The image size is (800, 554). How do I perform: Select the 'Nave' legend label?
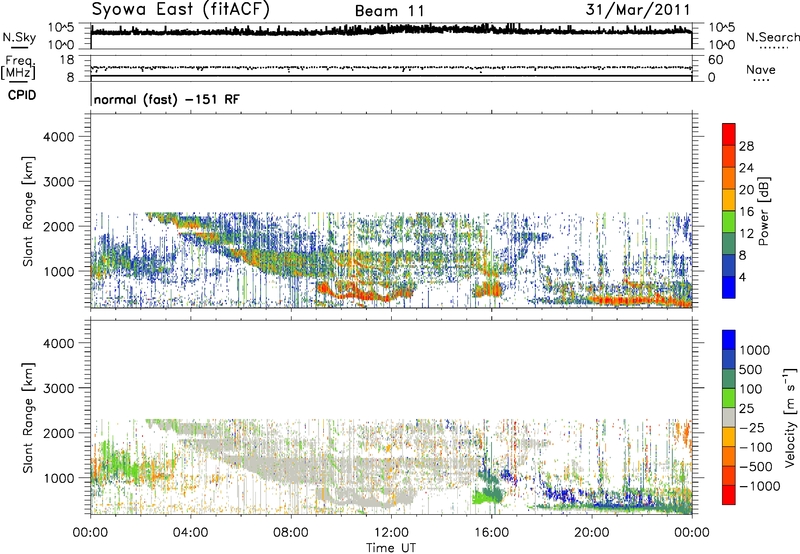click(761, 69)
